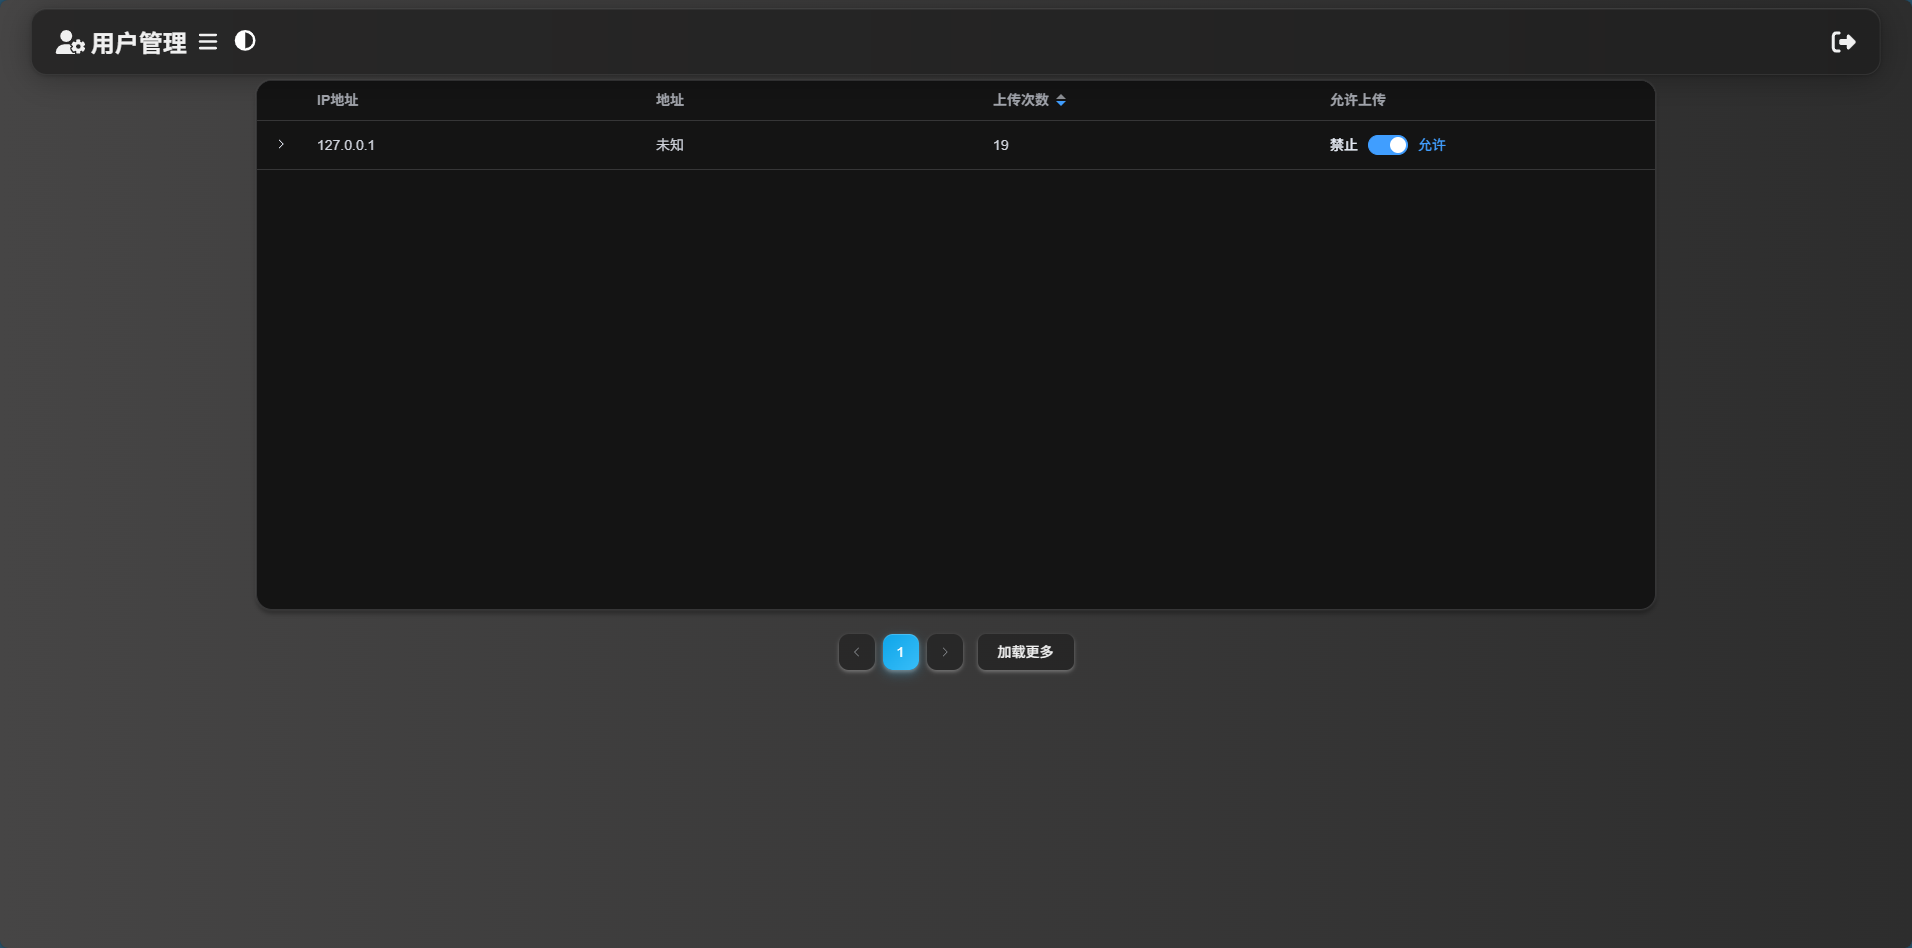
Task: Open the hamburger menu in header
Action: click(208, 42)
